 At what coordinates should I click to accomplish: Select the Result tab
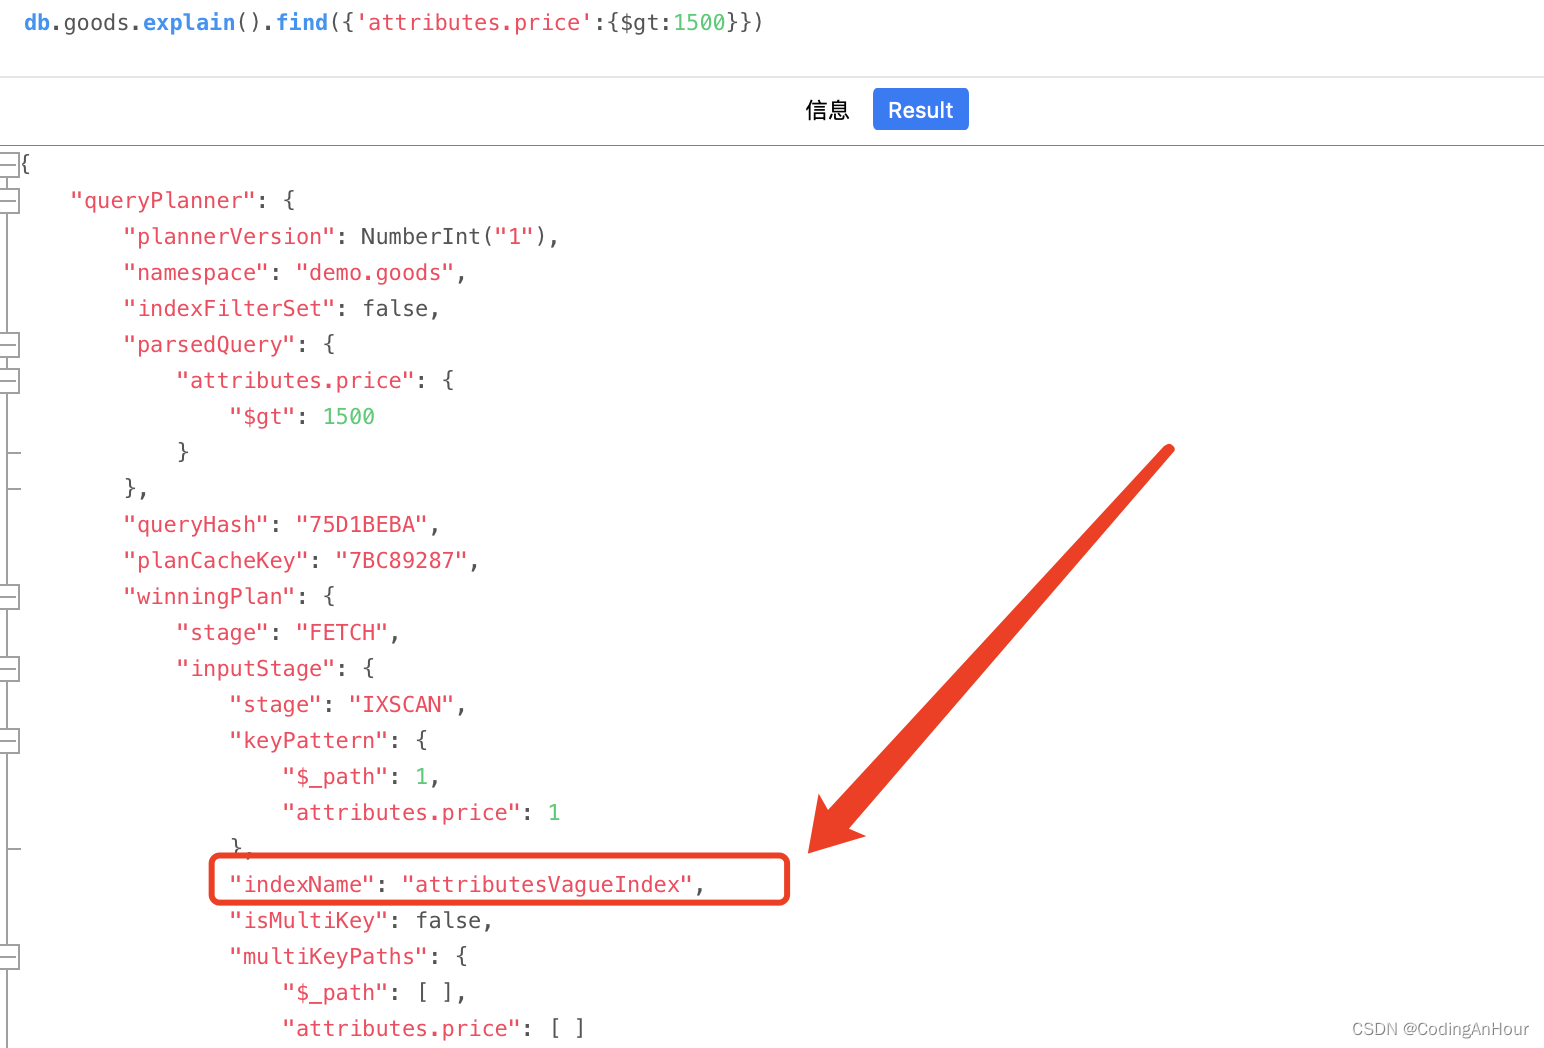tap(920, 109)
